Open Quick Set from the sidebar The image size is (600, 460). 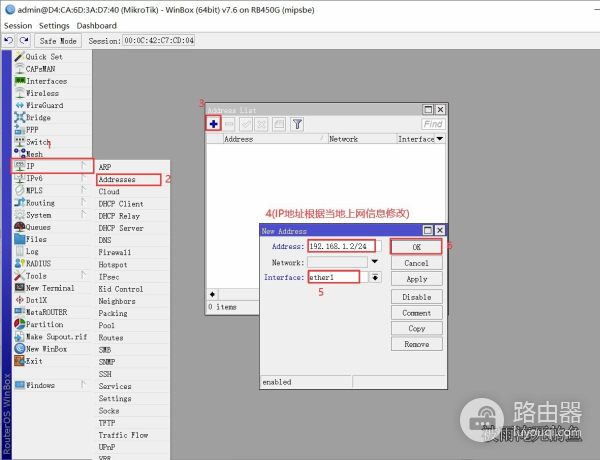point(43,57)
